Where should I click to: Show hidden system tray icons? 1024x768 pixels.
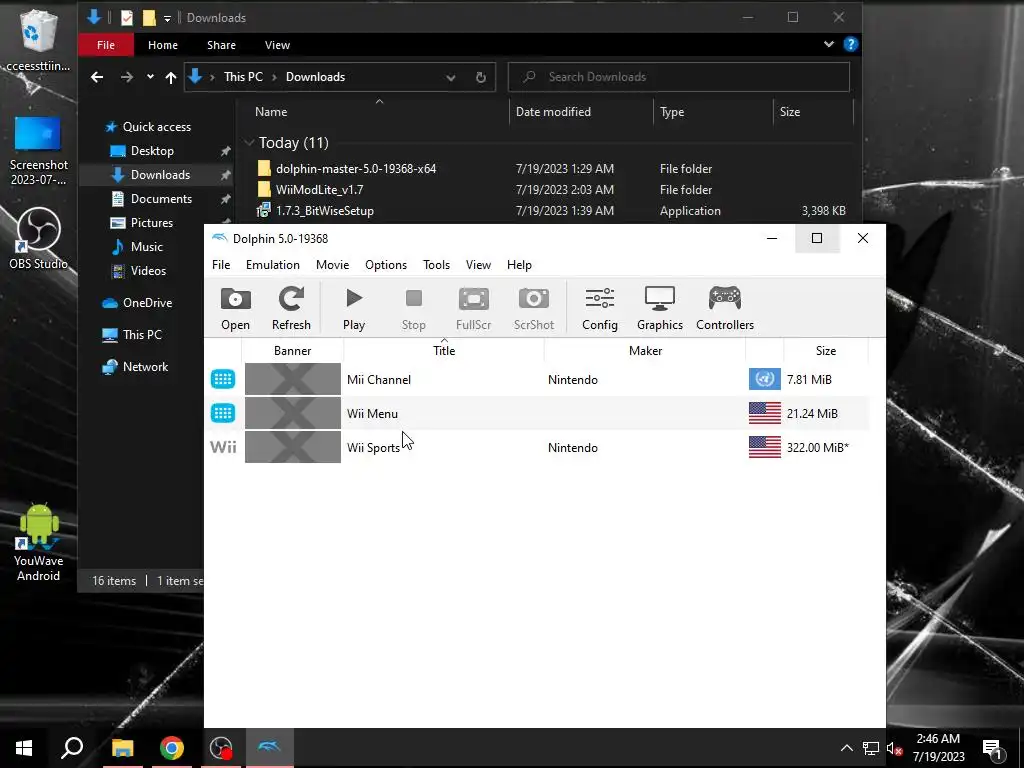[x=846, y=748]
